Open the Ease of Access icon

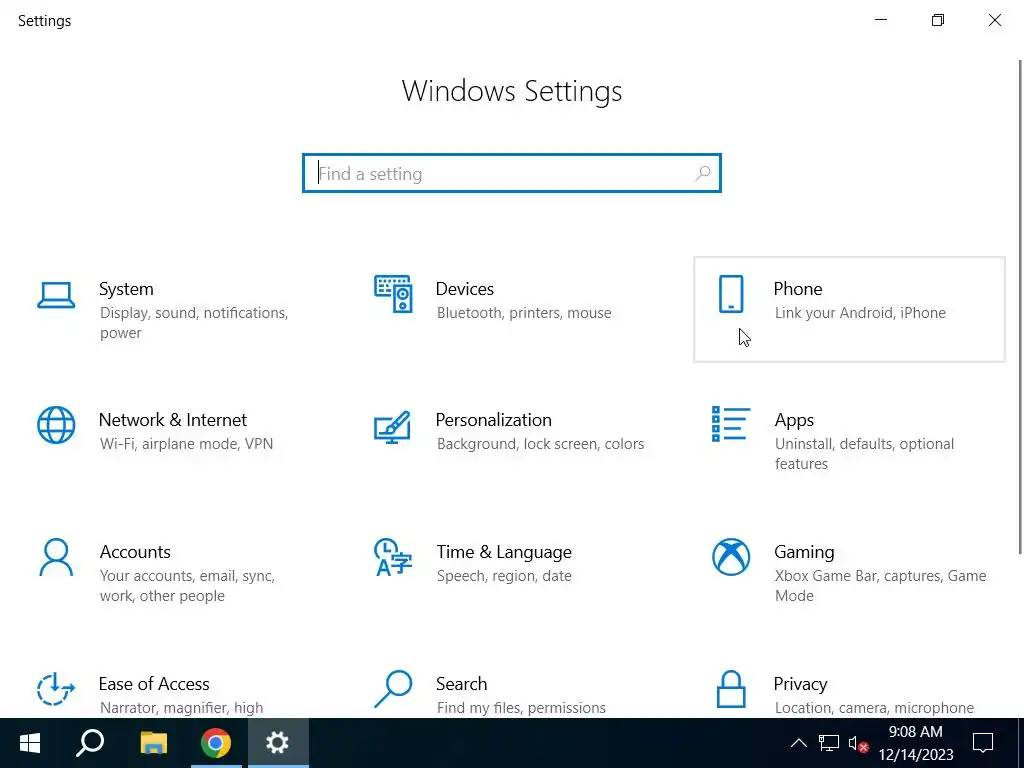point(56,689)
